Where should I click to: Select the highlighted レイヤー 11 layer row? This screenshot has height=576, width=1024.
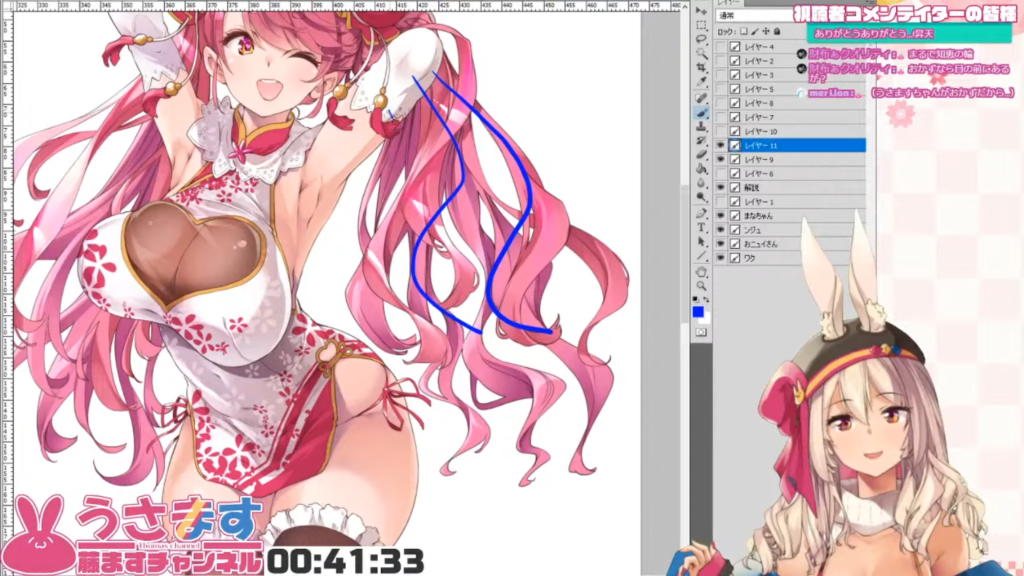click(x=791, y=145)
